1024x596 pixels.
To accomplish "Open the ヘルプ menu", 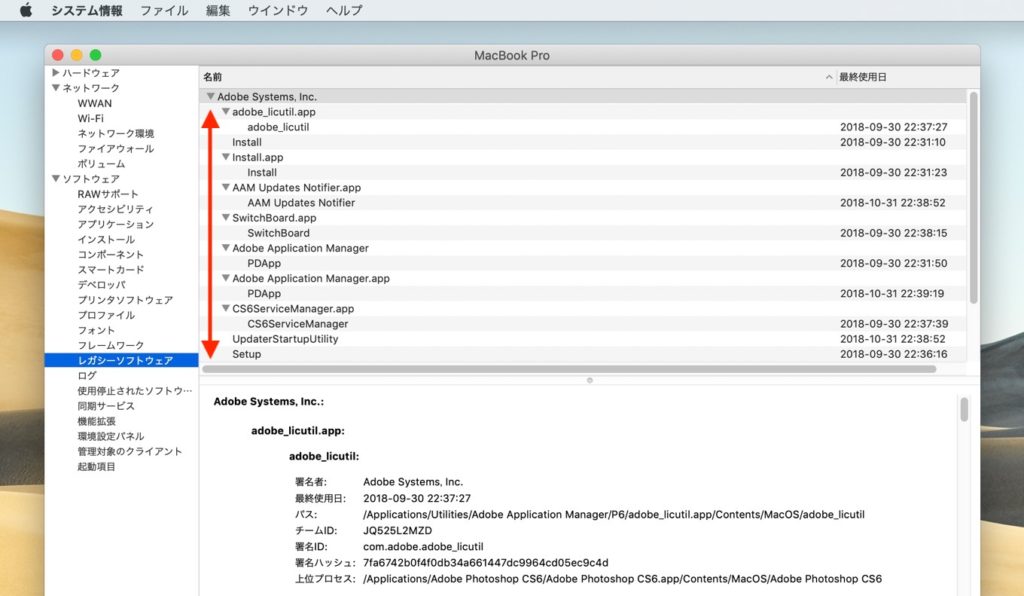I will pos(343,11).
